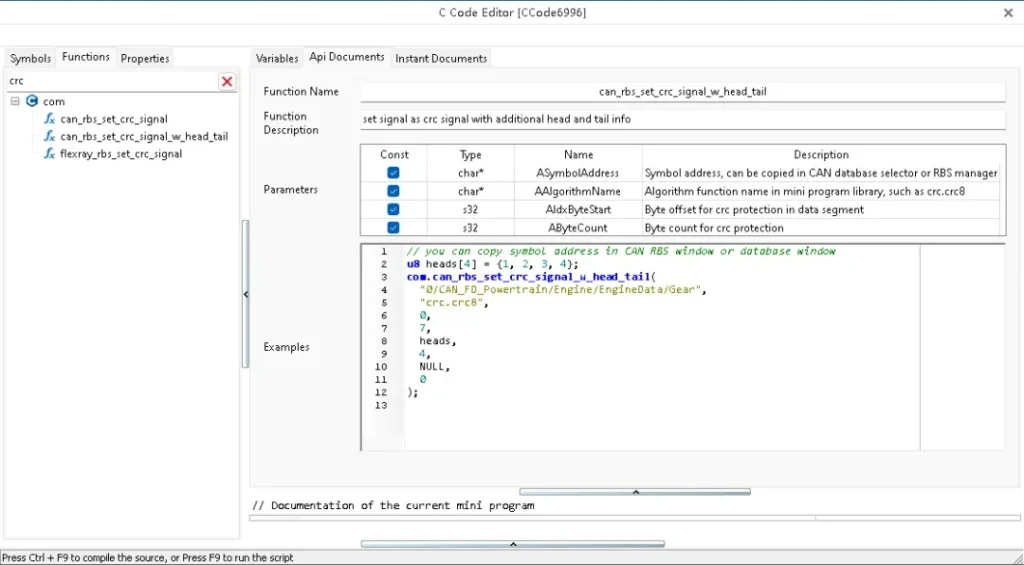Image resolution: width=1024 pixels, height=565 pixels.
Task: Click the function icon beside can_rbs_set_crc_signal_w_head_tail
Action: click(49, 136)
